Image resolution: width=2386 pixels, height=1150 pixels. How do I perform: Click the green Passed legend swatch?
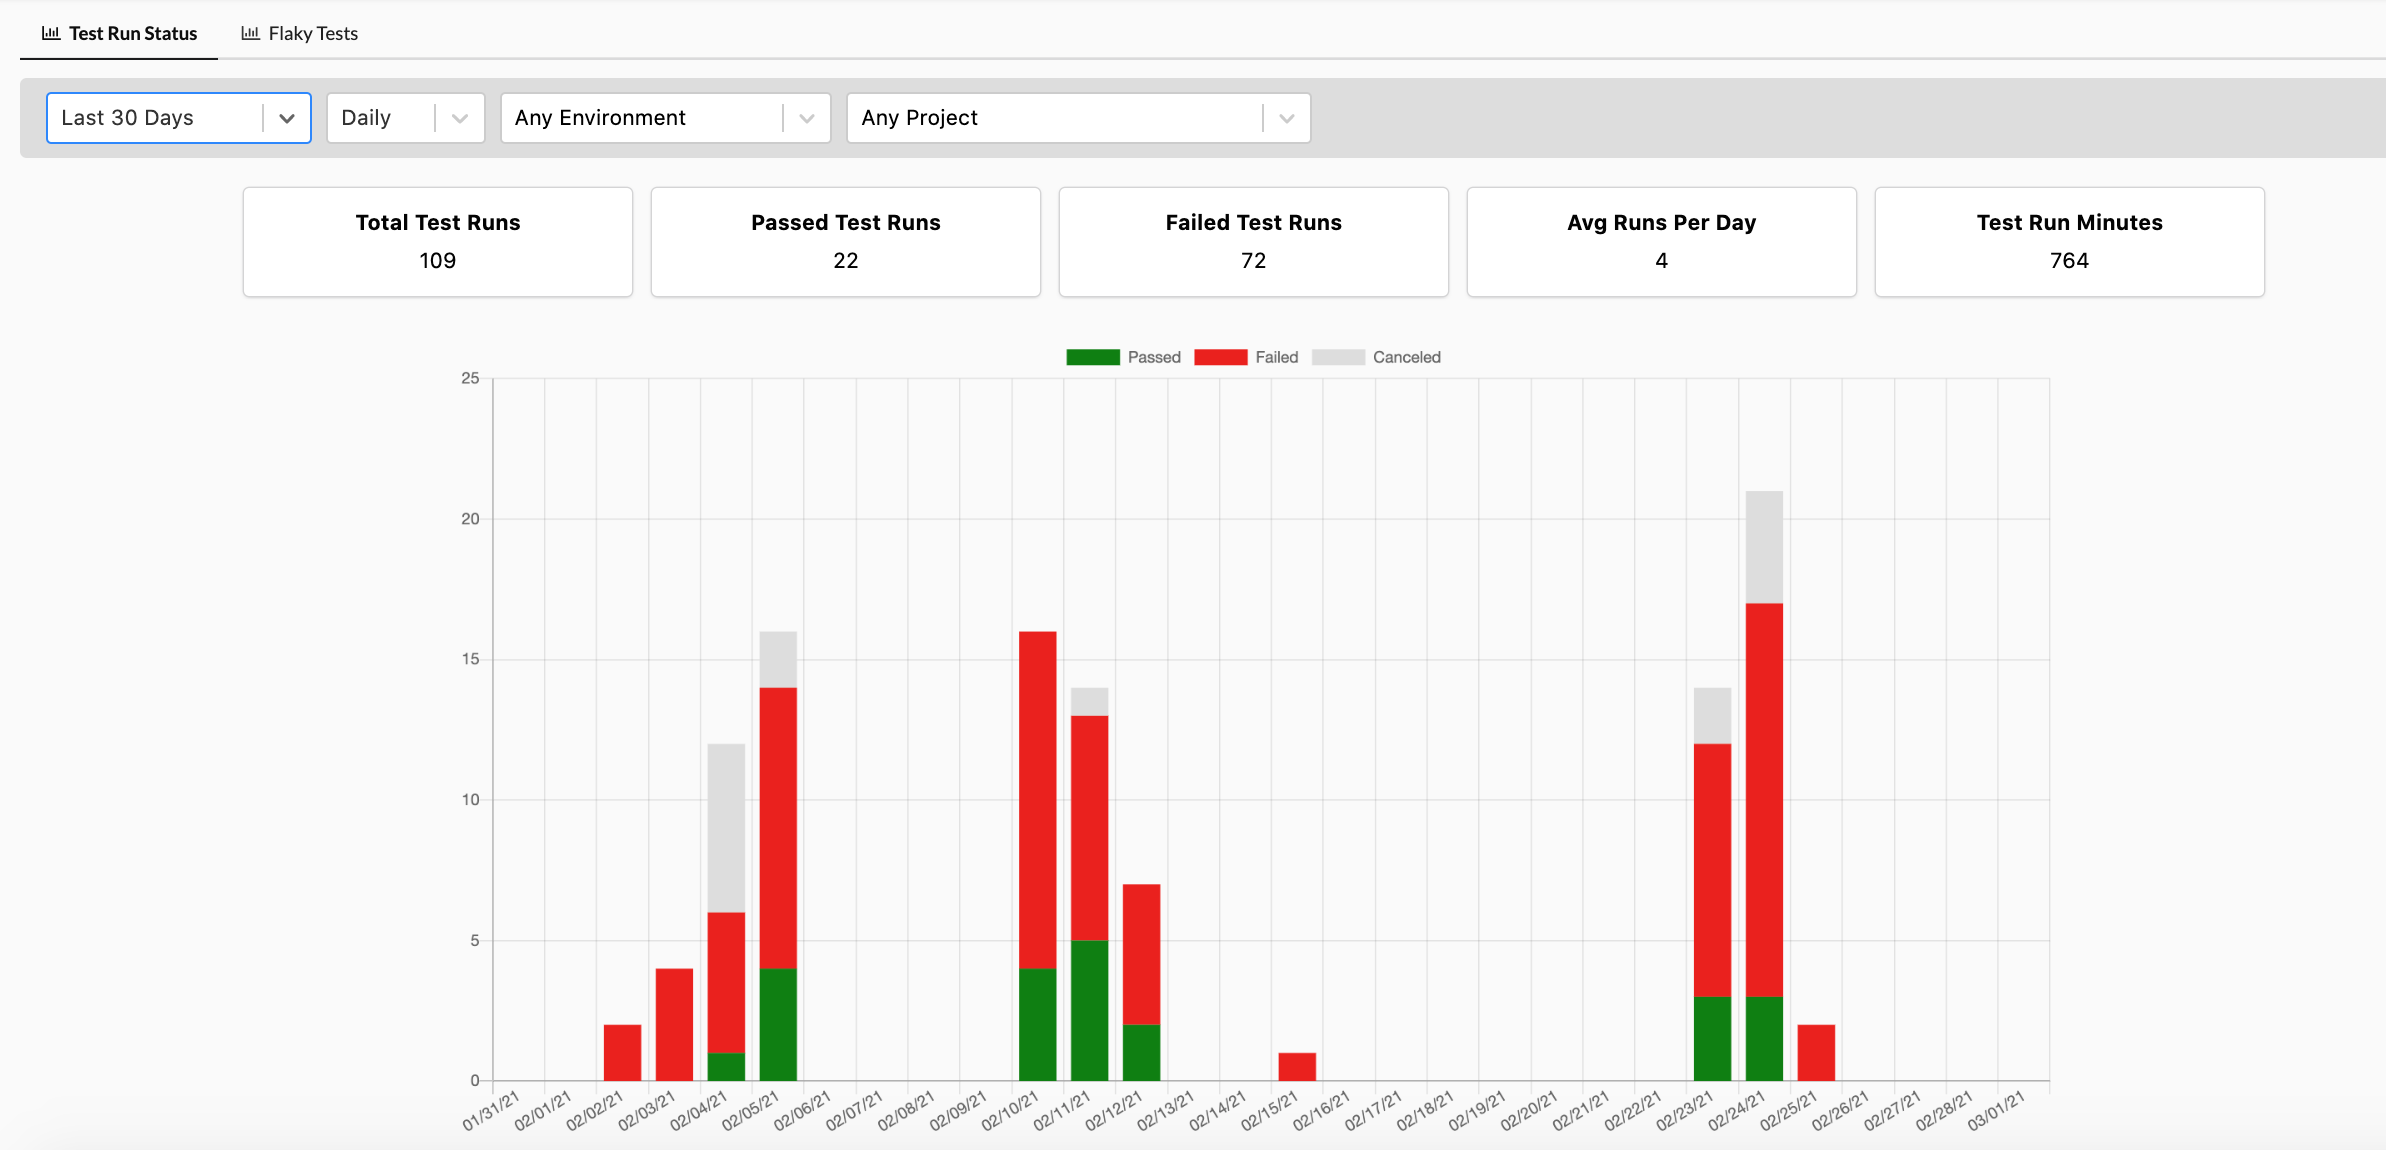[x=1092, y=357]
